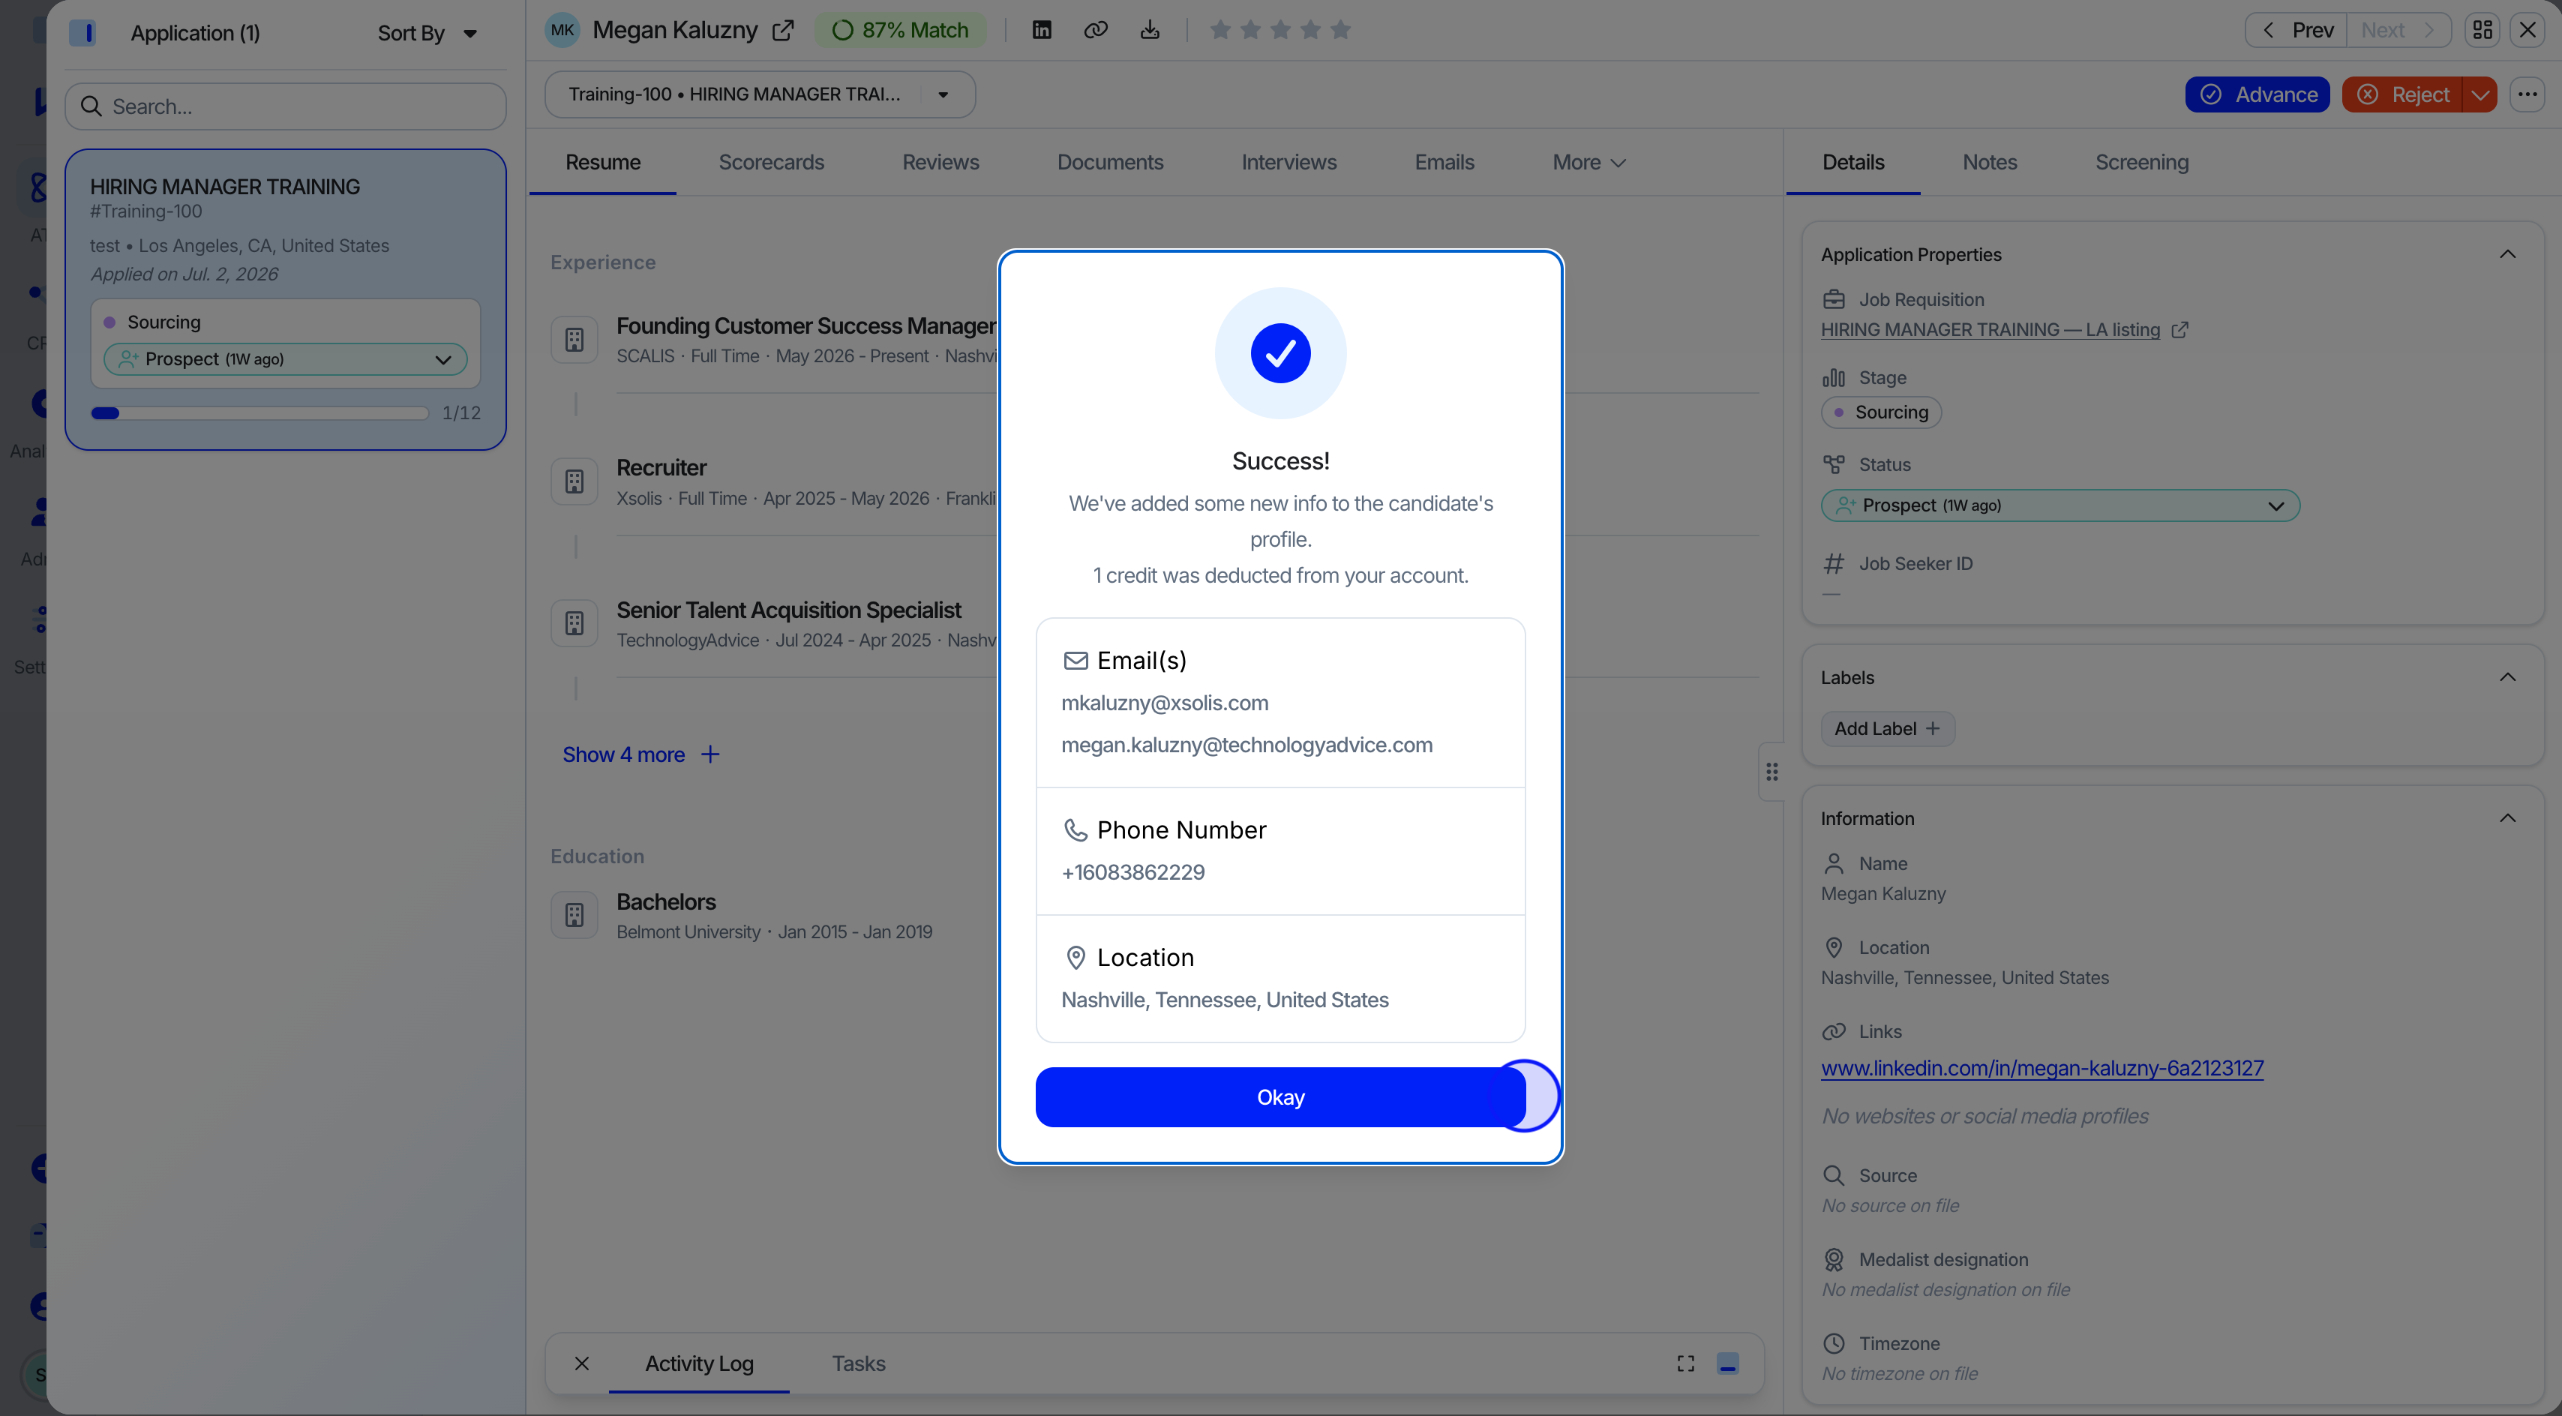Close the Activity Log panel with X
This screenshot has width=2562, height=1416.
[582, 1363]
